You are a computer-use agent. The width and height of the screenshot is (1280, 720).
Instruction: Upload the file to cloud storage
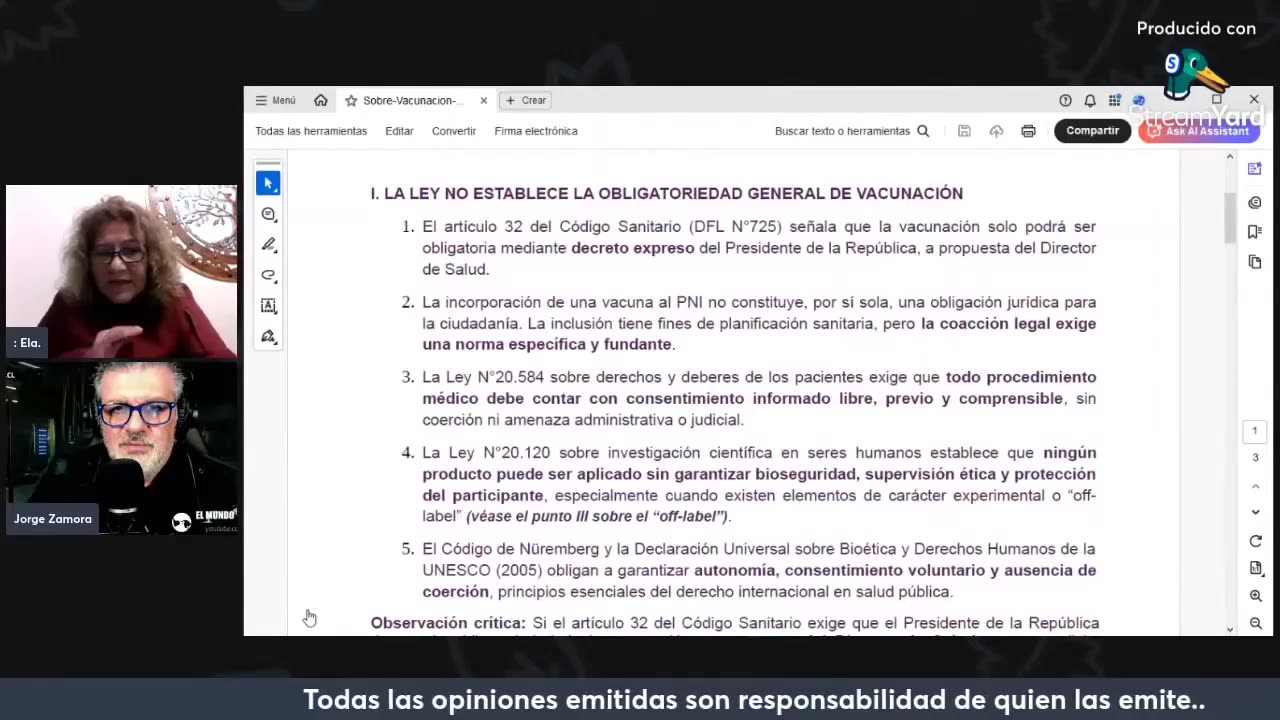996,131
